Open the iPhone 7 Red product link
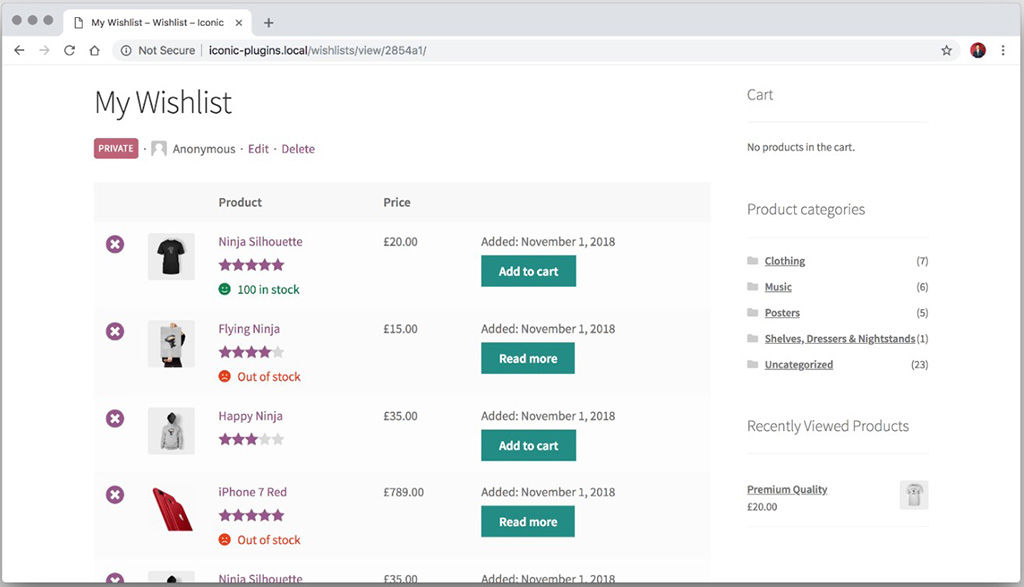Screen dimensions: 1024x587 point(252,492)
